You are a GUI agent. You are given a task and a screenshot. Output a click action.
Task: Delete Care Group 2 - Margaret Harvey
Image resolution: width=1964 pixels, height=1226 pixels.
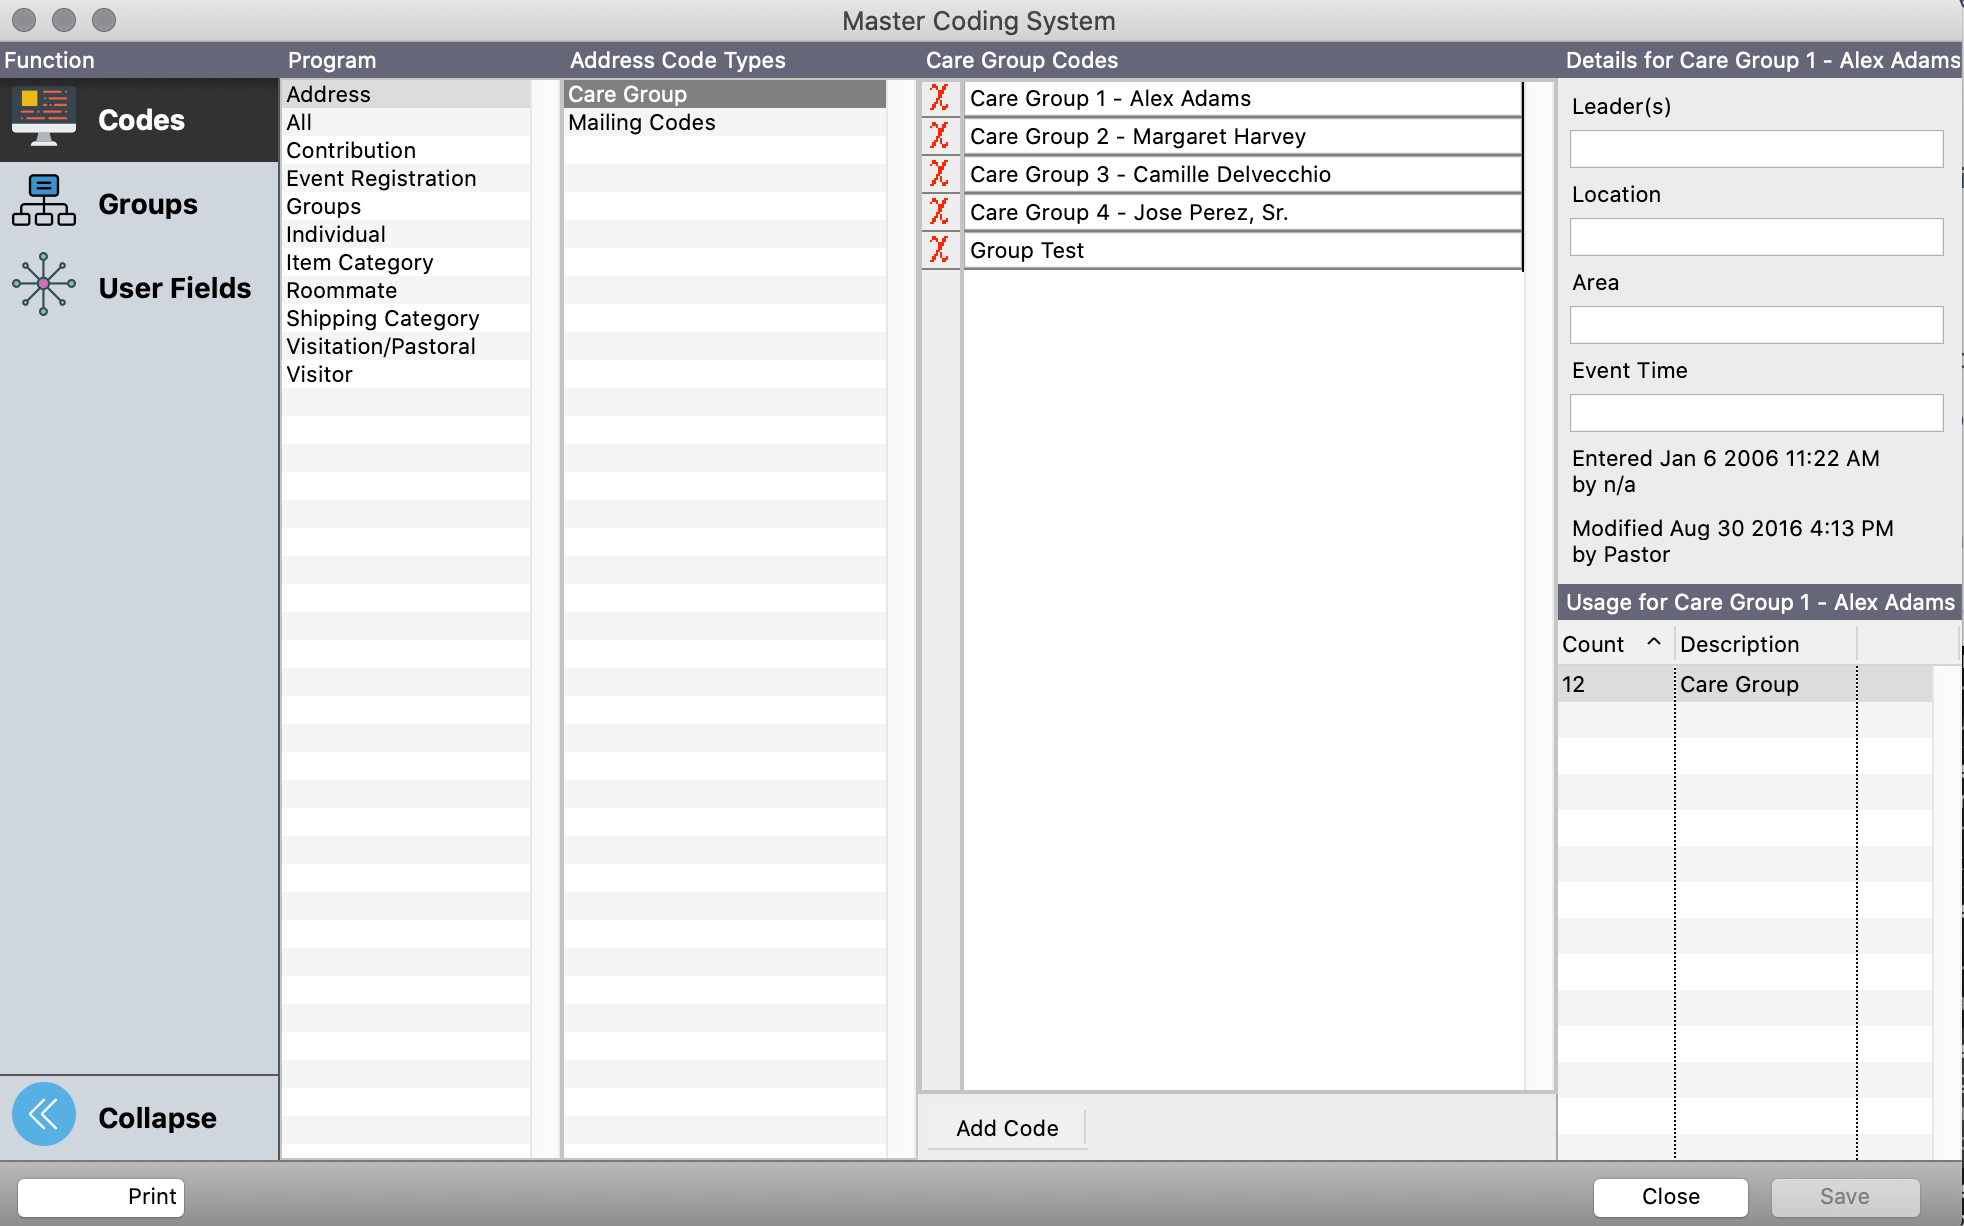[939, 136]
